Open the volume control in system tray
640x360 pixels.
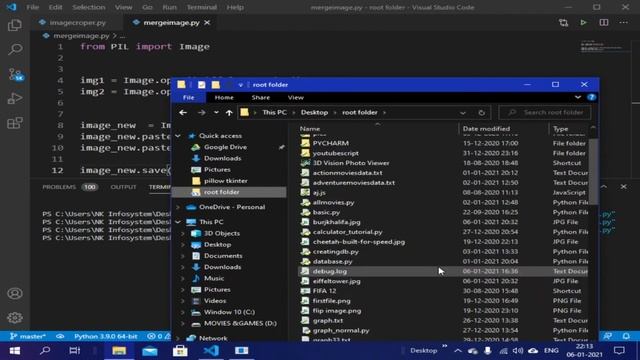[518, 351]
